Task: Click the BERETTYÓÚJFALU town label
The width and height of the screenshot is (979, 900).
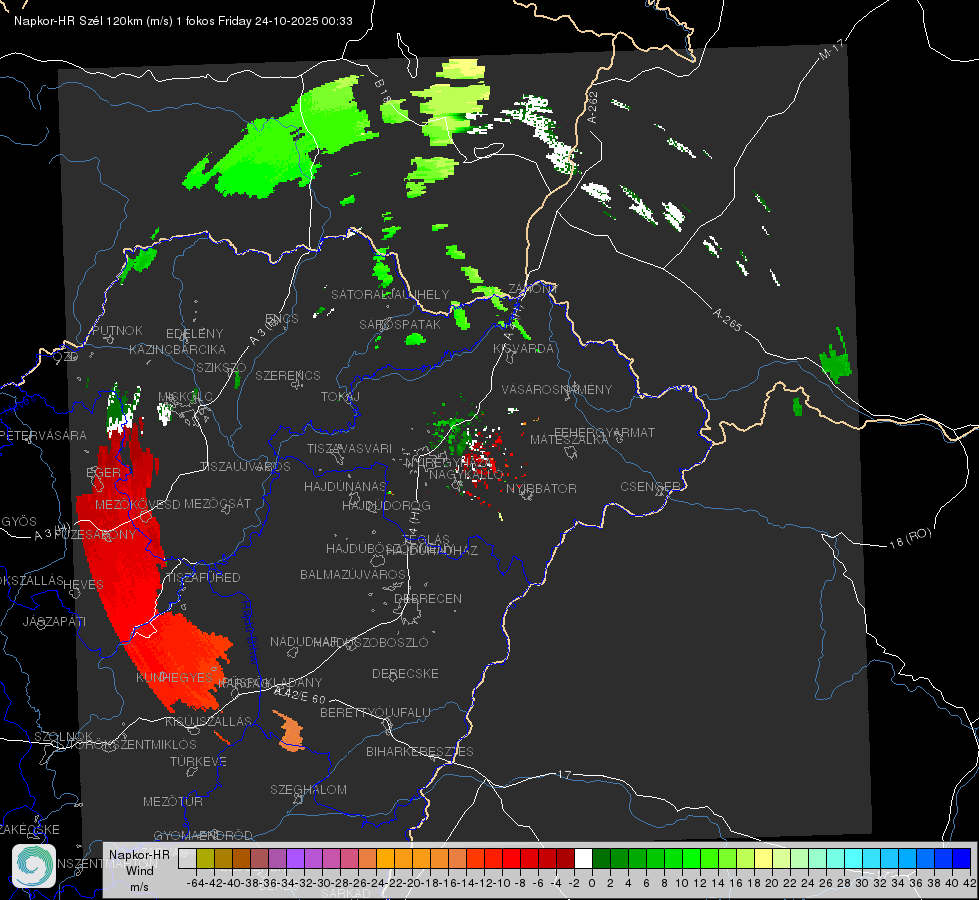Action: pyautogui.click(x=375, y=712)
